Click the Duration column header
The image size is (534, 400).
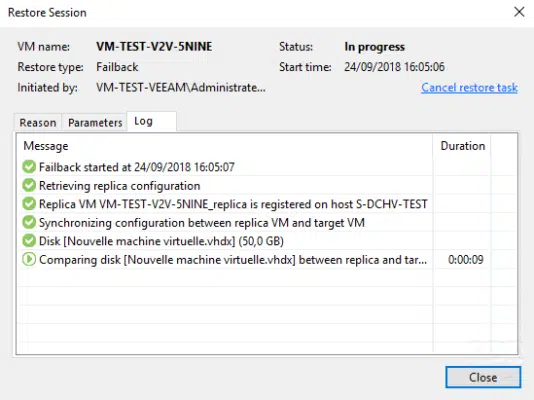click(x=462, y=146)
